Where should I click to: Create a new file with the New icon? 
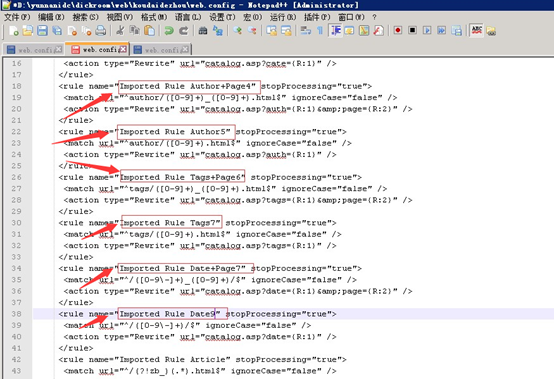(x=14, y=31)
